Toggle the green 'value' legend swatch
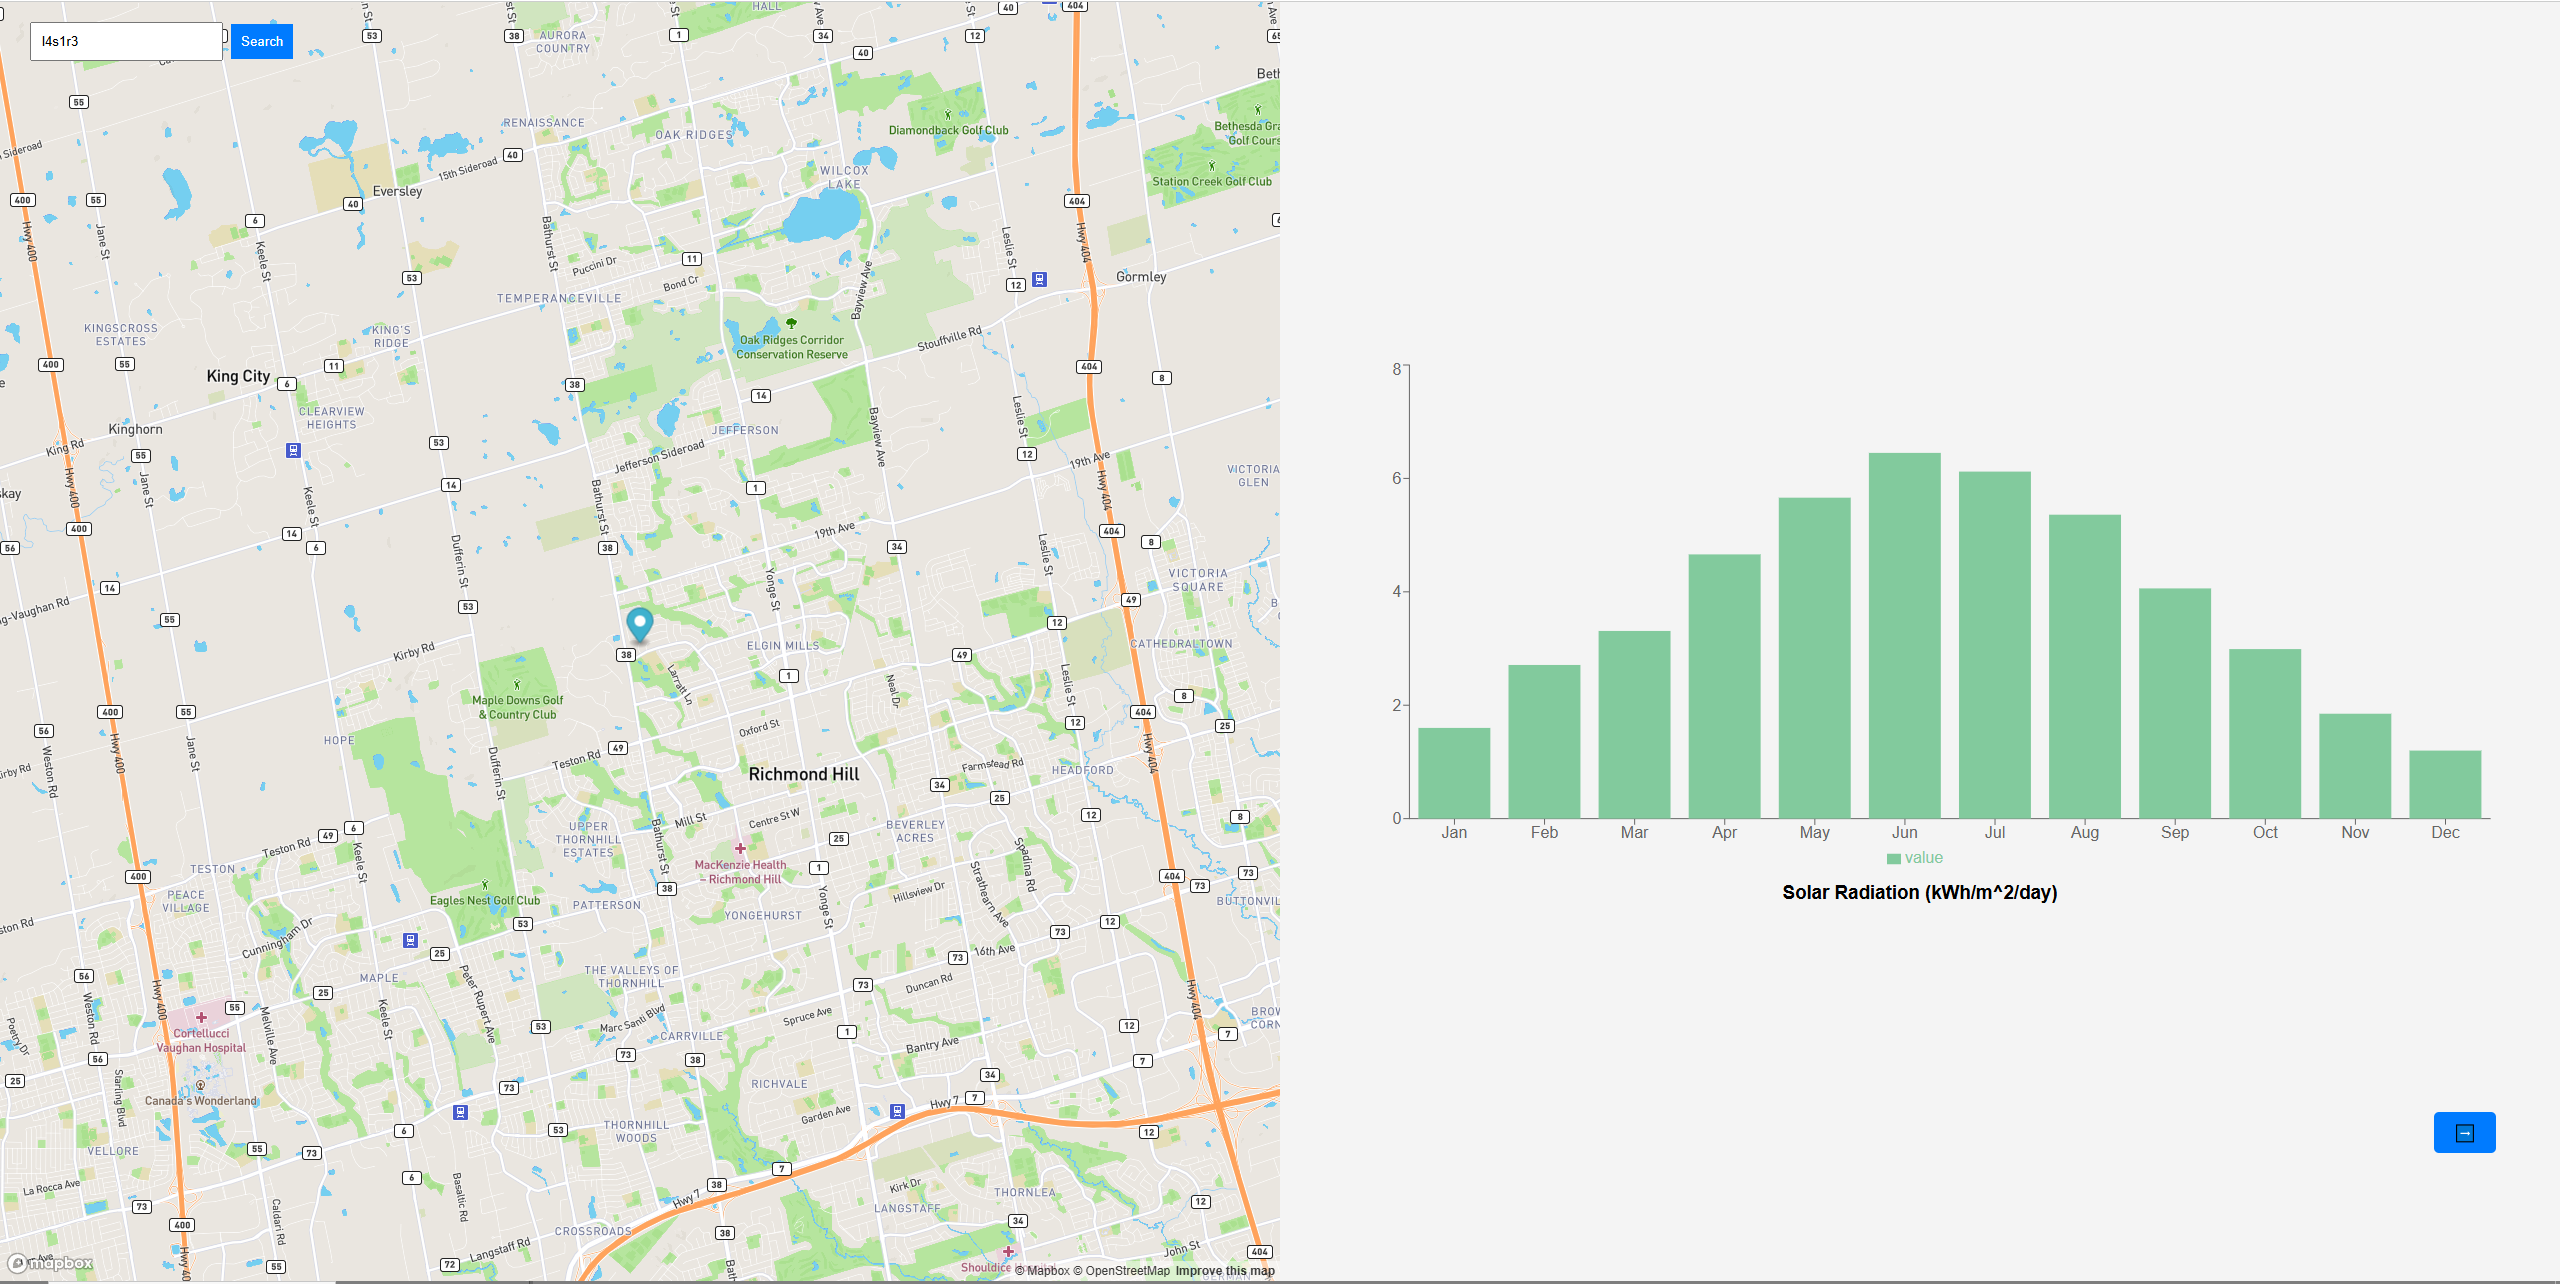The height and width of the screenshot is (1284, 2560). (x=1893, y=858)
